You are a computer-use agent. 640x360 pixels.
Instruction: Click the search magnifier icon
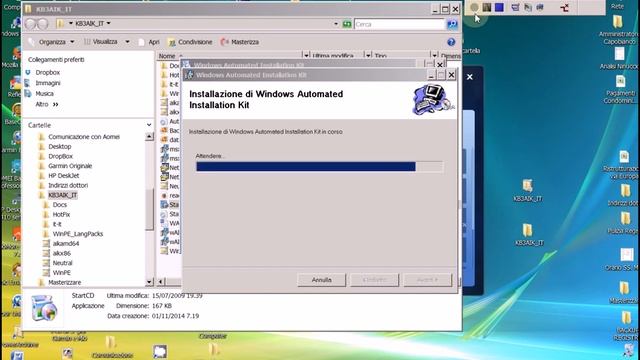(x=452, y=24)
